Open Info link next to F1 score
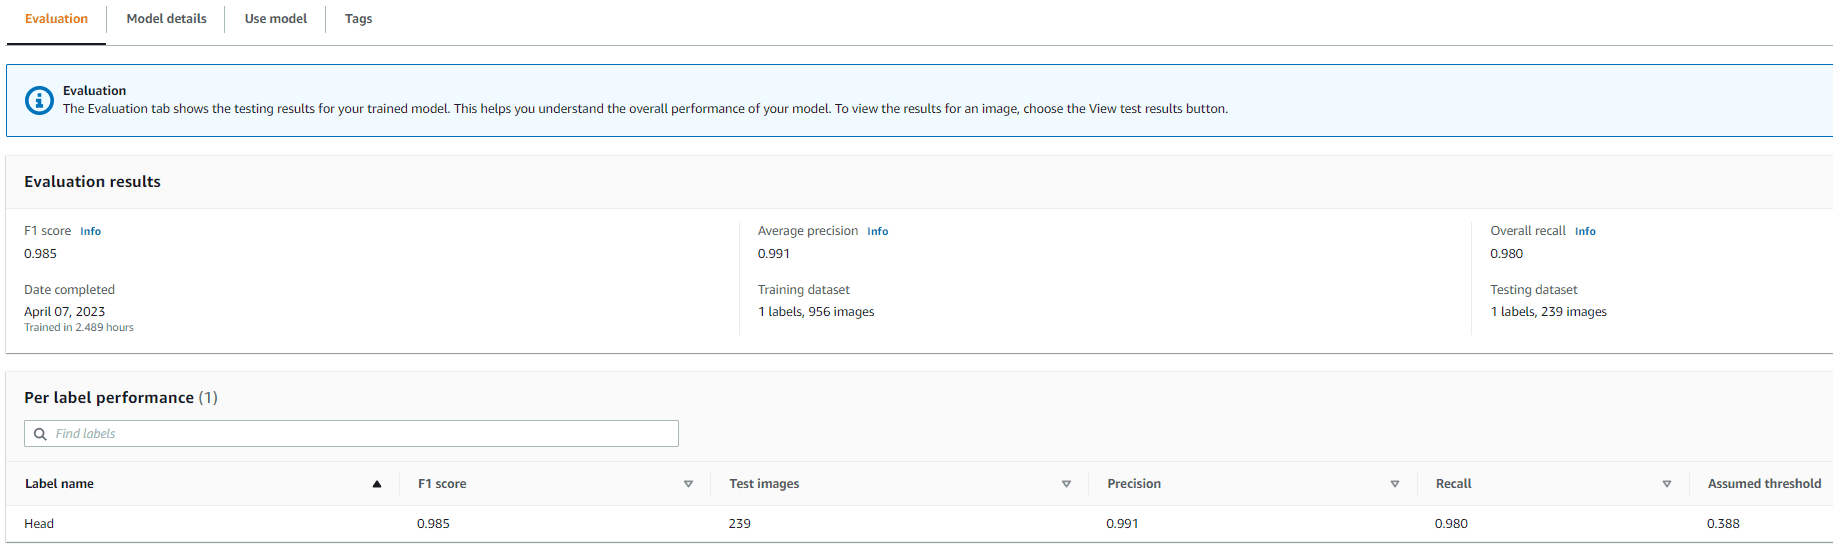 (x=90, y=231)
